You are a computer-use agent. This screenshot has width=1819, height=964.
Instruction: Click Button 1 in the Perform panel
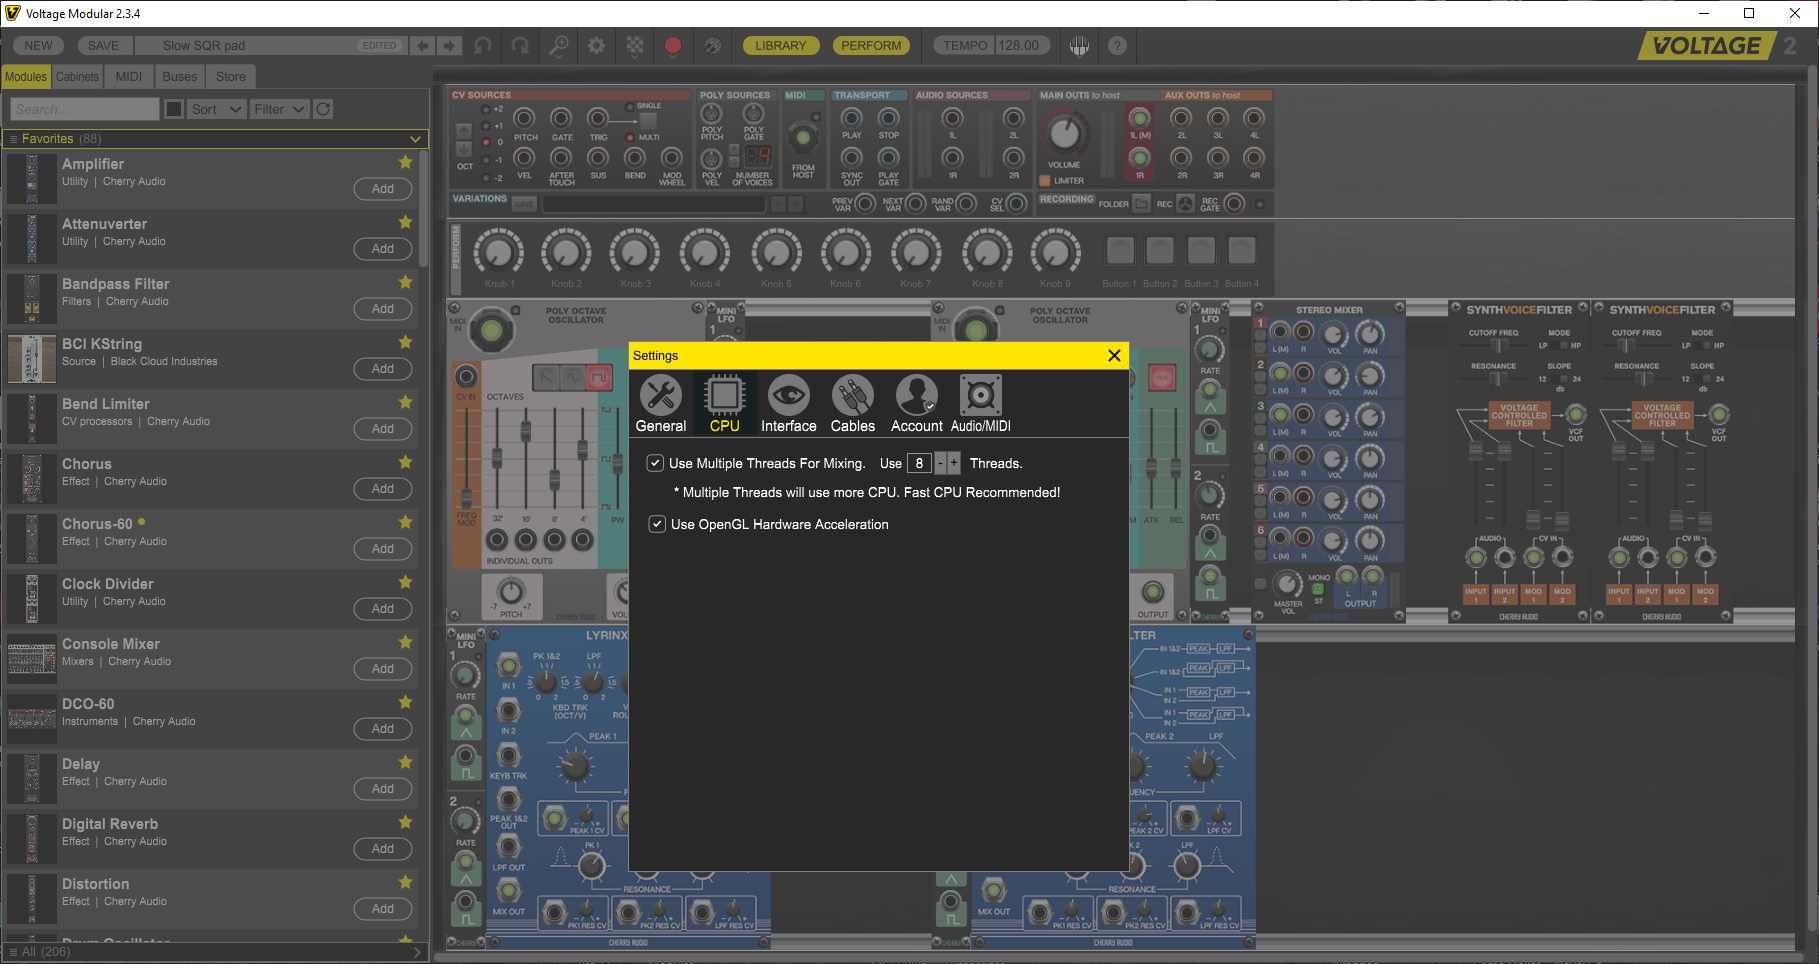coord(1120,250)
